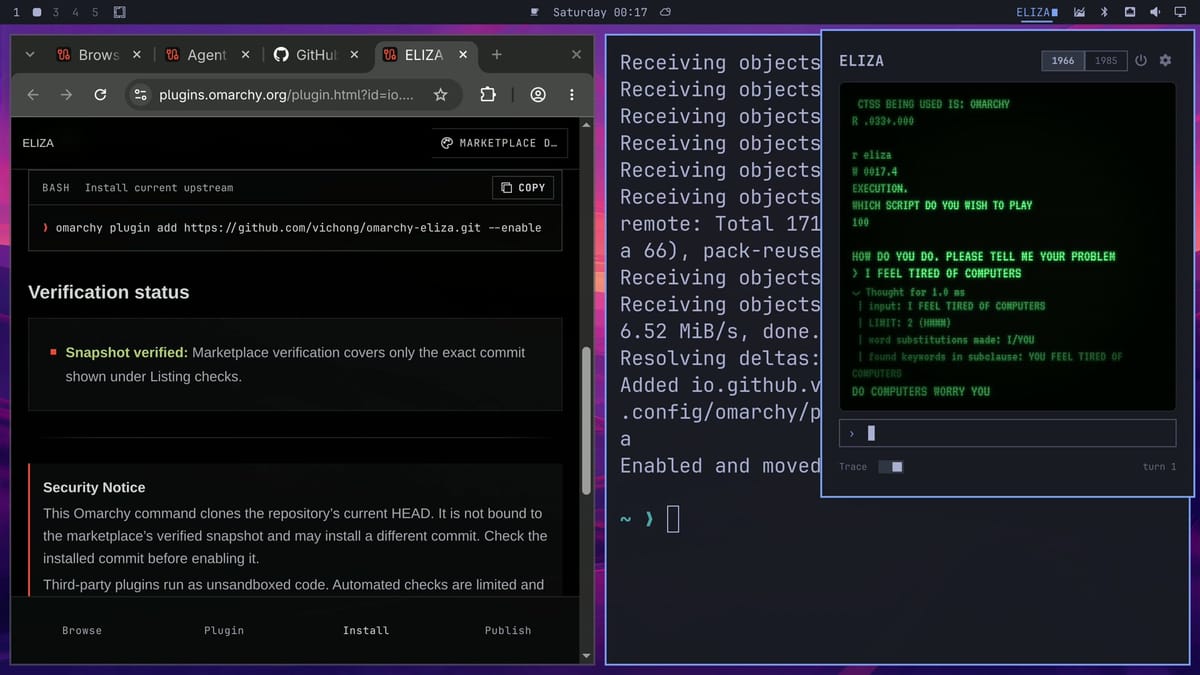1200x675 pixels.
Task: Go to the Publish bottom nav item
Action: (x=508, y=630)
